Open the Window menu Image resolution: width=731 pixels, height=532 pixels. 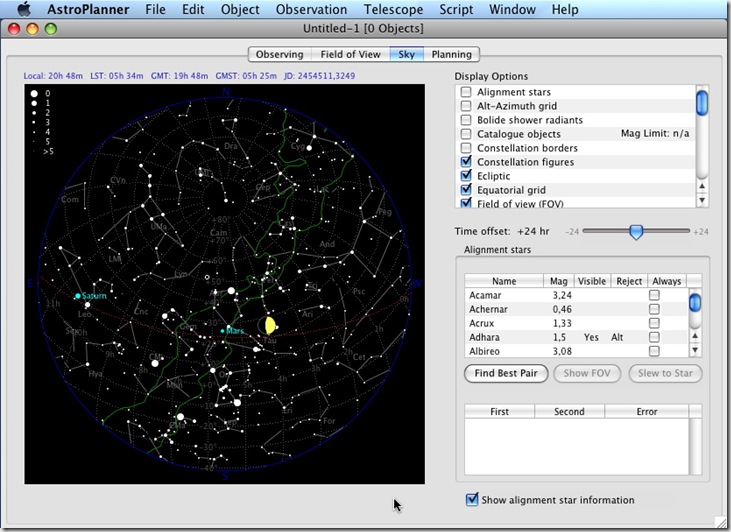[x=512, y=9]
